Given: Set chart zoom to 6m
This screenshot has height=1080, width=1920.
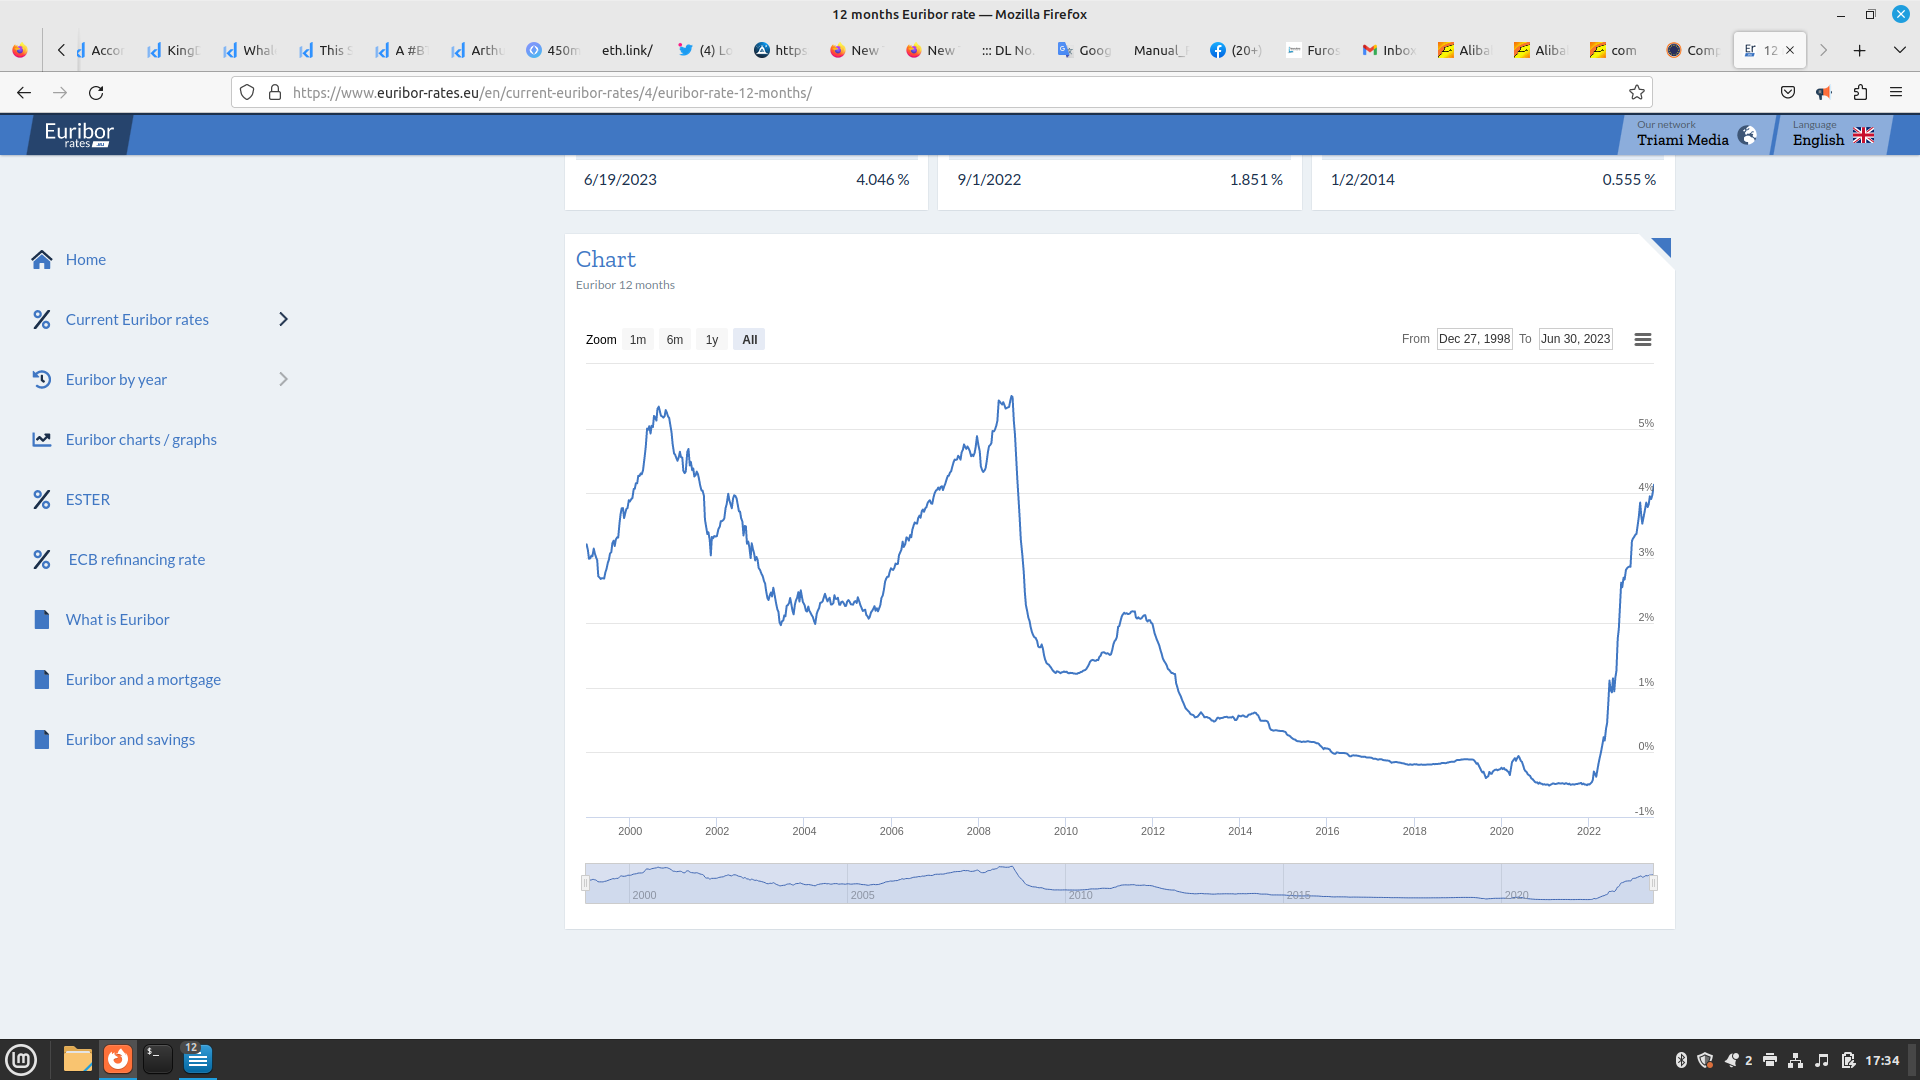Looking at the screenshot, I should (675, 340).
